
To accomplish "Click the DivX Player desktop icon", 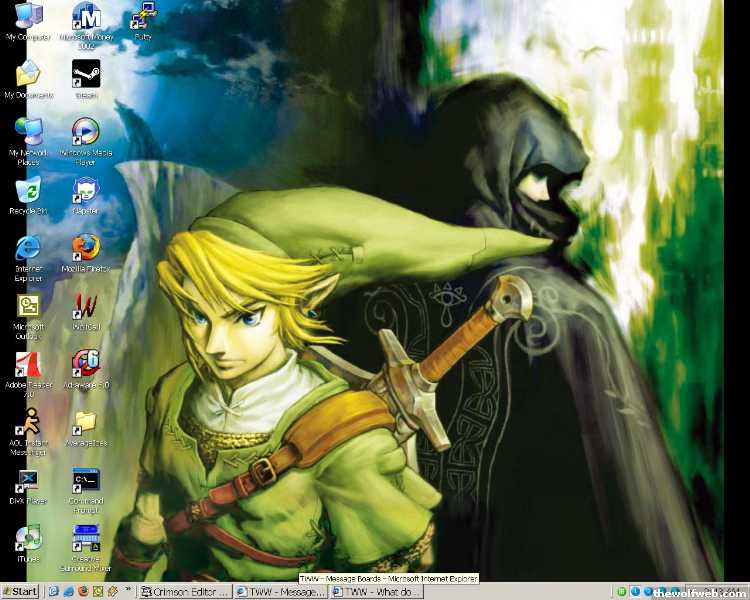I will pyautogui.click(x=28, y=479).
